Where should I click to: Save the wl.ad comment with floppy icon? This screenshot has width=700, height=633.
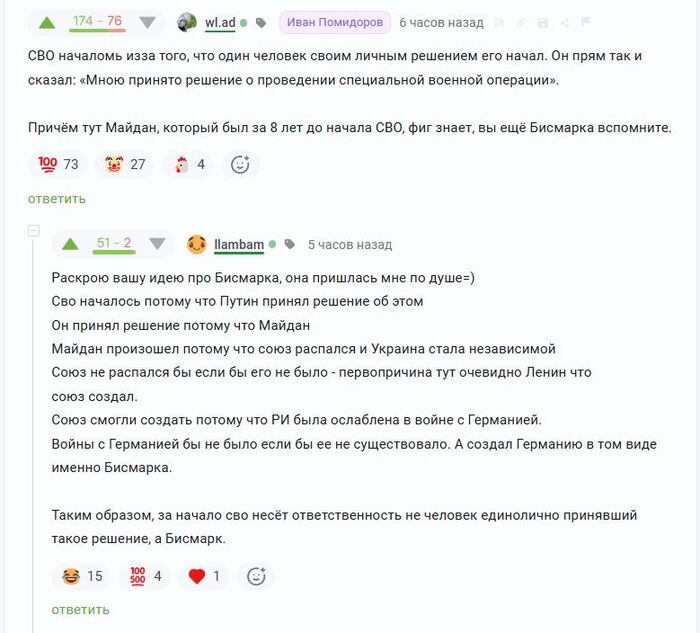[543, 23]
